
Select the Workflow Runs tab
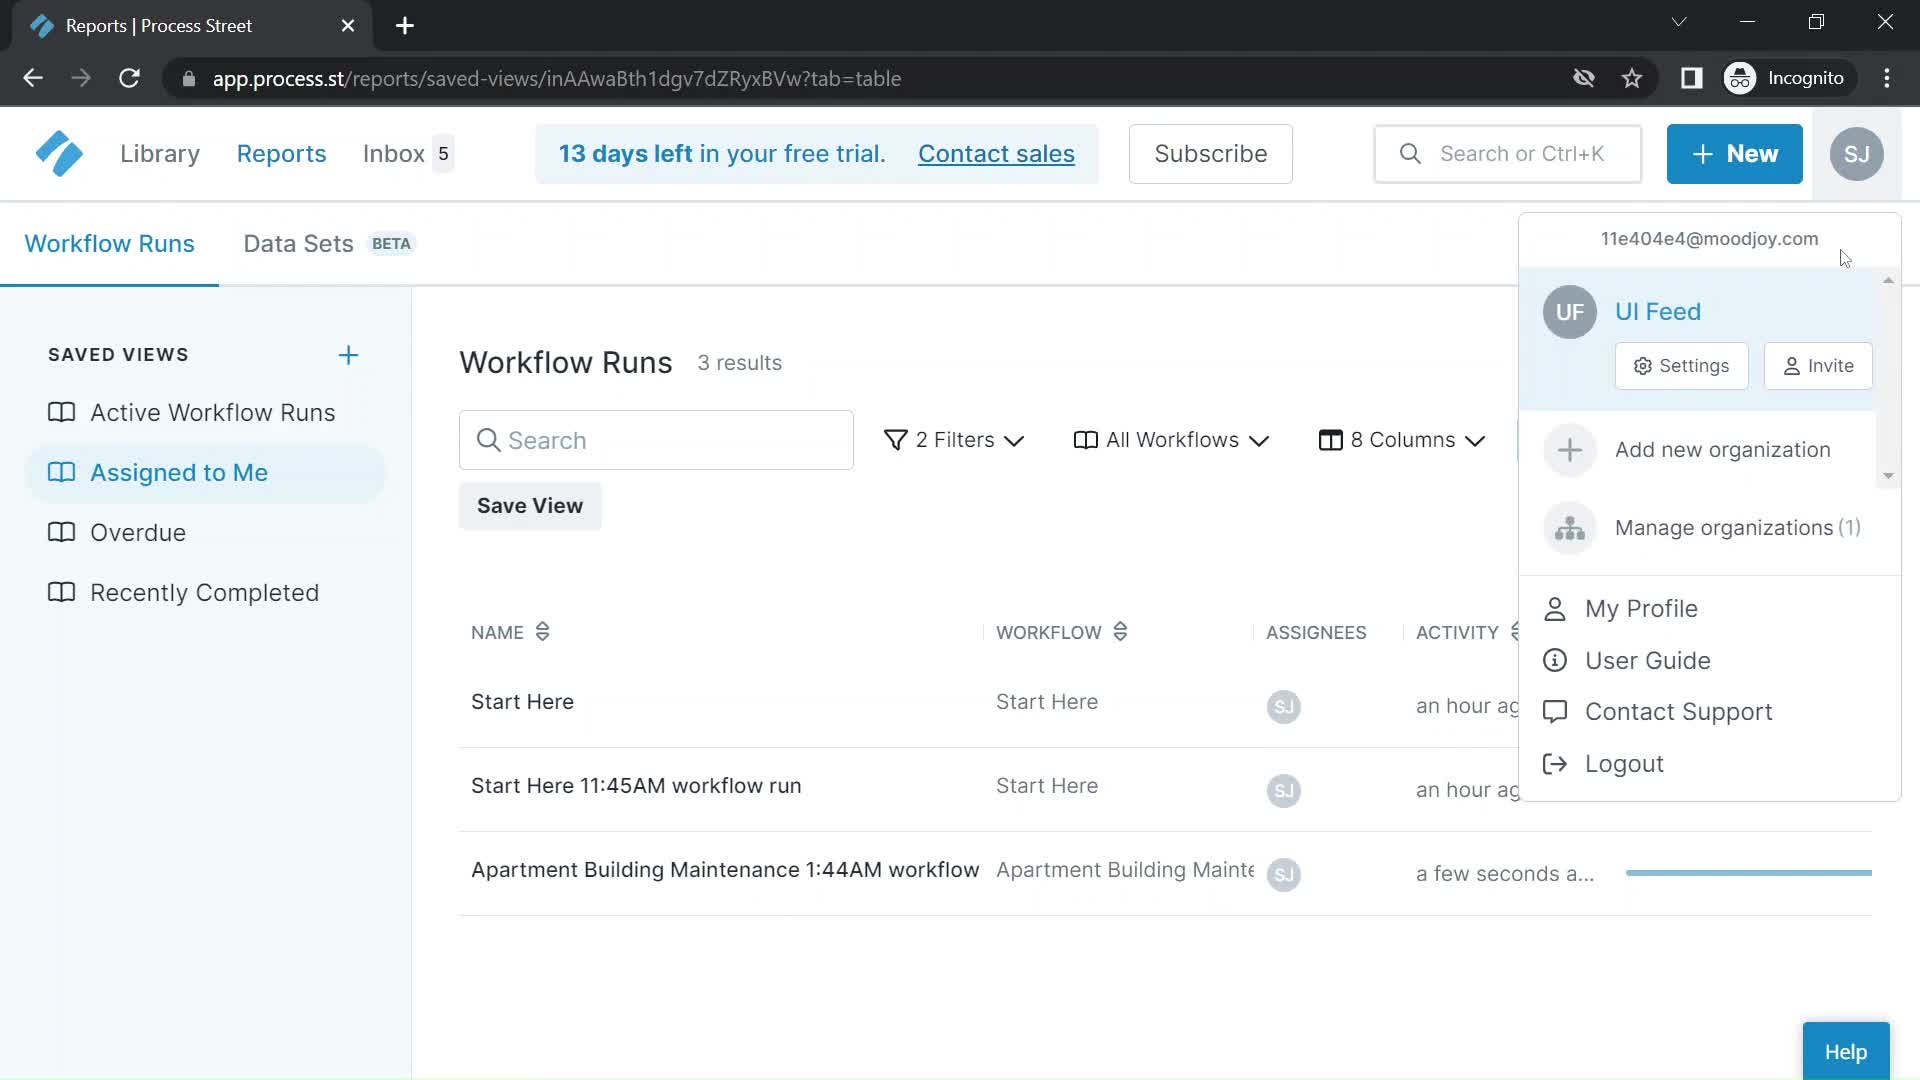coord(109,243)
